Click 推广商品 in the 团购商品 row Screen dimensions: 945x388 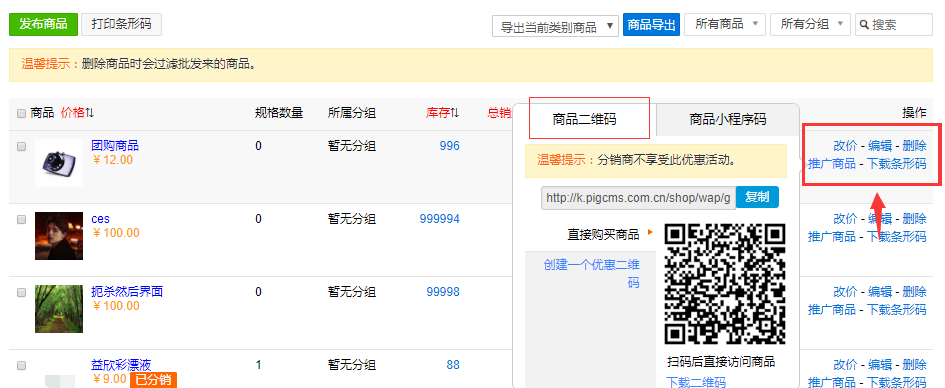832,163
